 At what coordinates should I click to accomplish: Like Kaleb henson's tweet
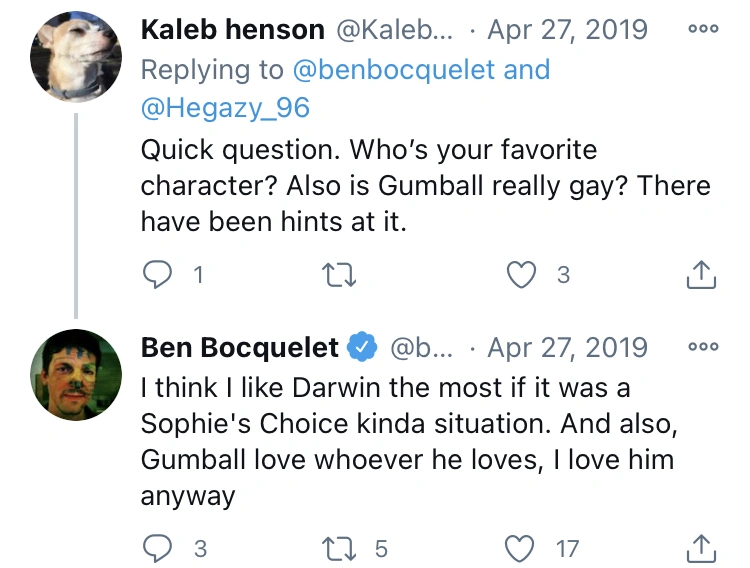[521, 274]
